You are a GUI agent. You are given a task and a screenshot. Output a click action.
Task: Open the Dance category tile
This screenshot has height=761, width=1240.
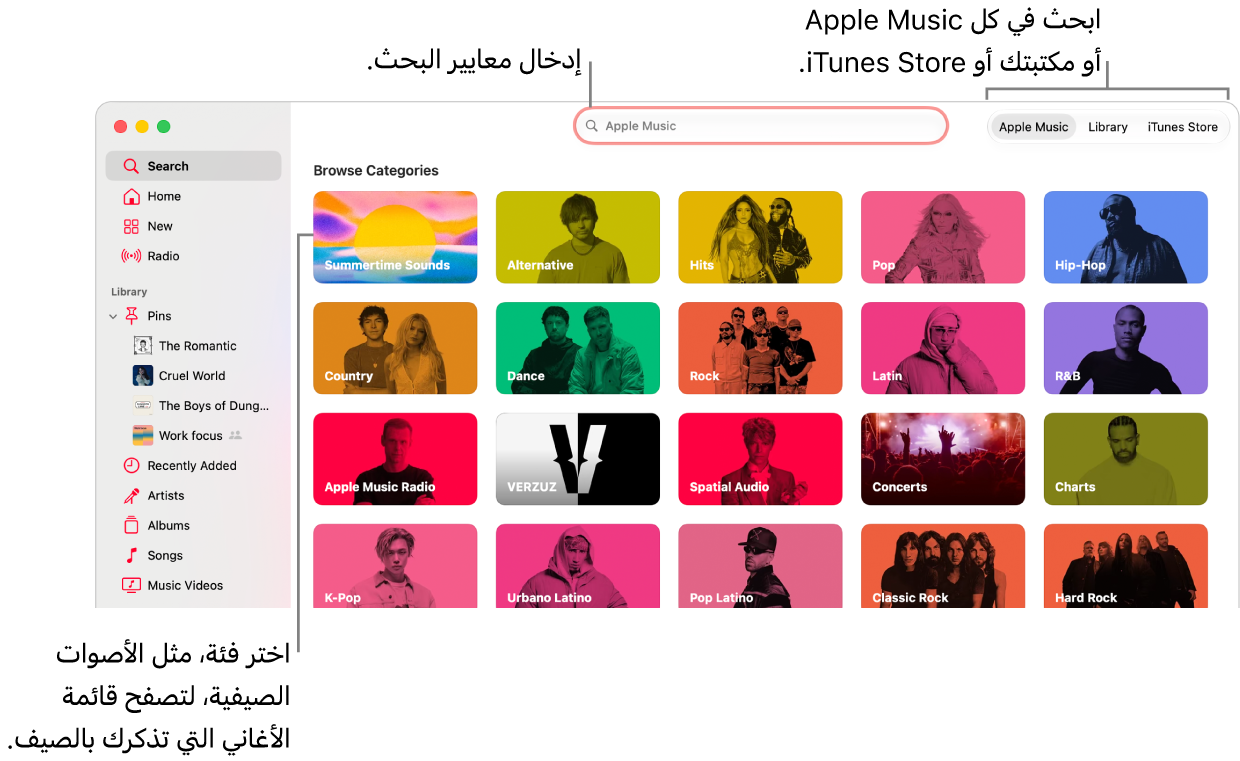578,348
